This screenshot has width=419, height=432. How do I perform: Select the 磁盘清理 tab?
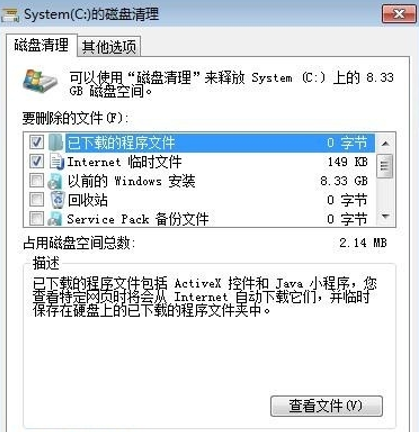(x=42, y=45)
